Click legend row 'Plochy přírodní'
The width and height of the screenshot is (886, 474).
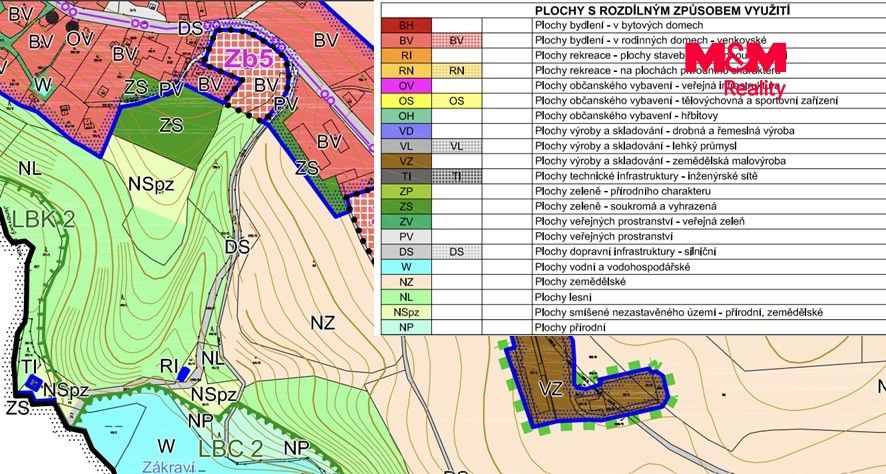coord(633,327)
